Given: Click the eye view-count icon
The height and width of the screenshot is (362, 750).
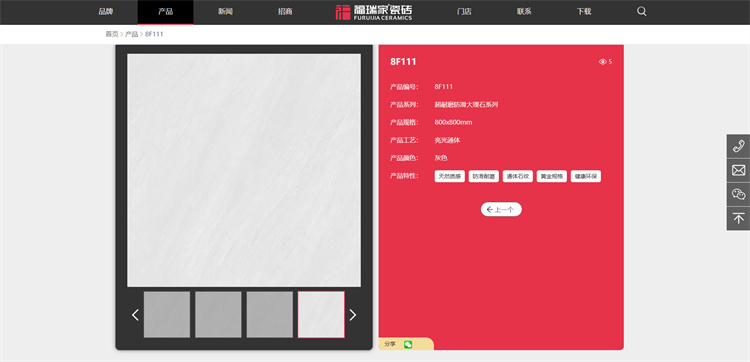Looking at the screenshot, I should [602, 62].
